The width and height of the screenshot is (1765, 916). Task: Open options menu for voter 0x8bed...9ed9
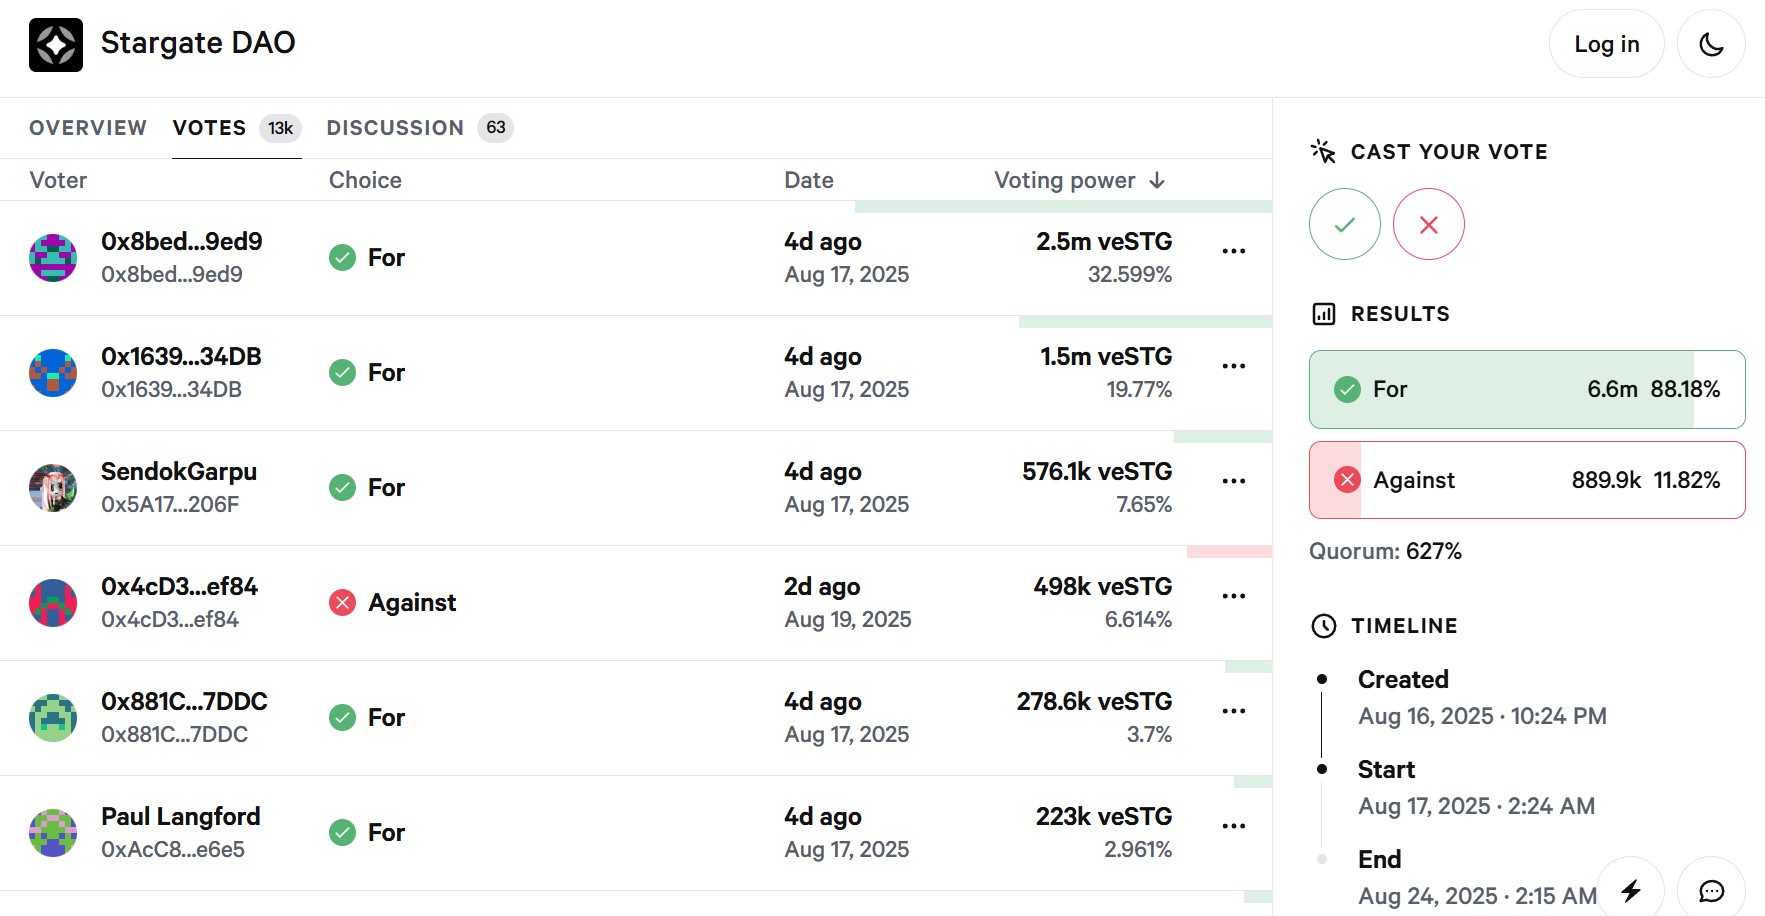[1233, 251]
